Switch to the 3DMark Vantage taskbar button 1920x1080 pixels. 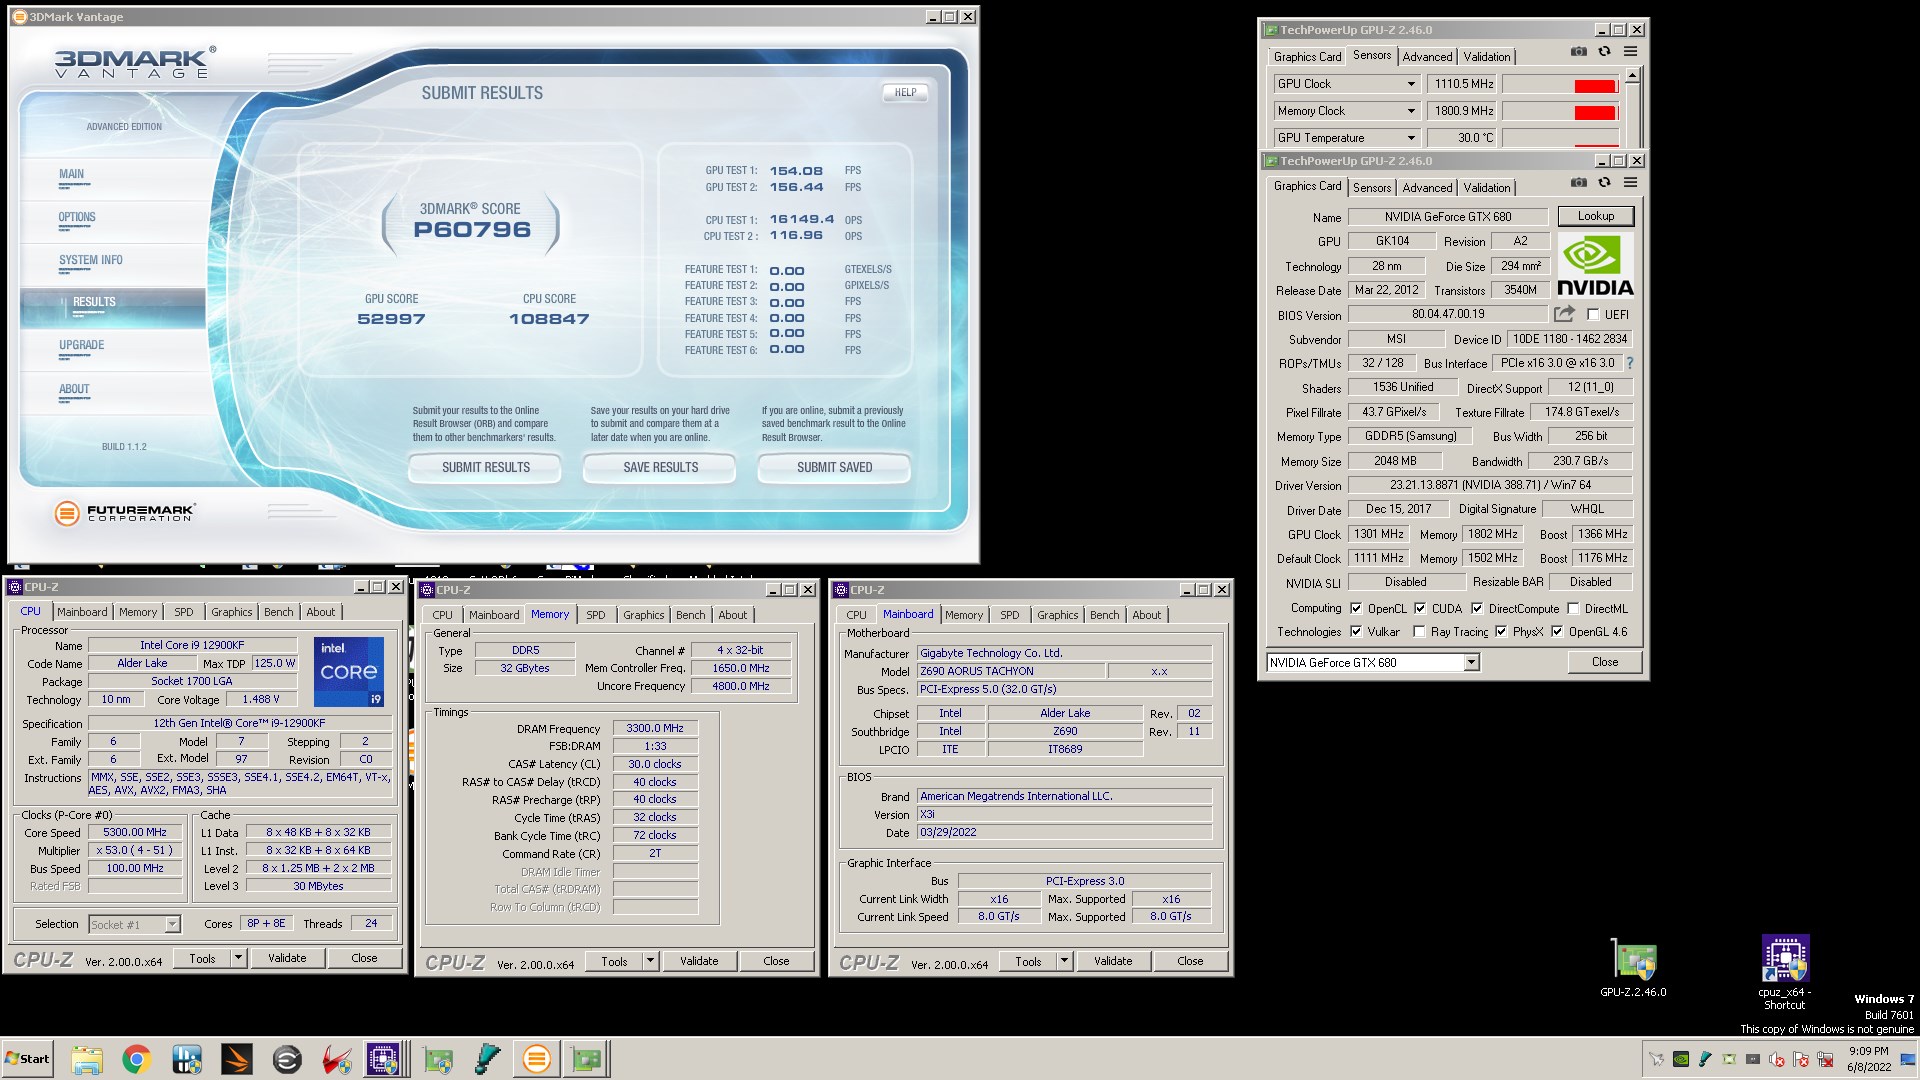click(537, 1059)
